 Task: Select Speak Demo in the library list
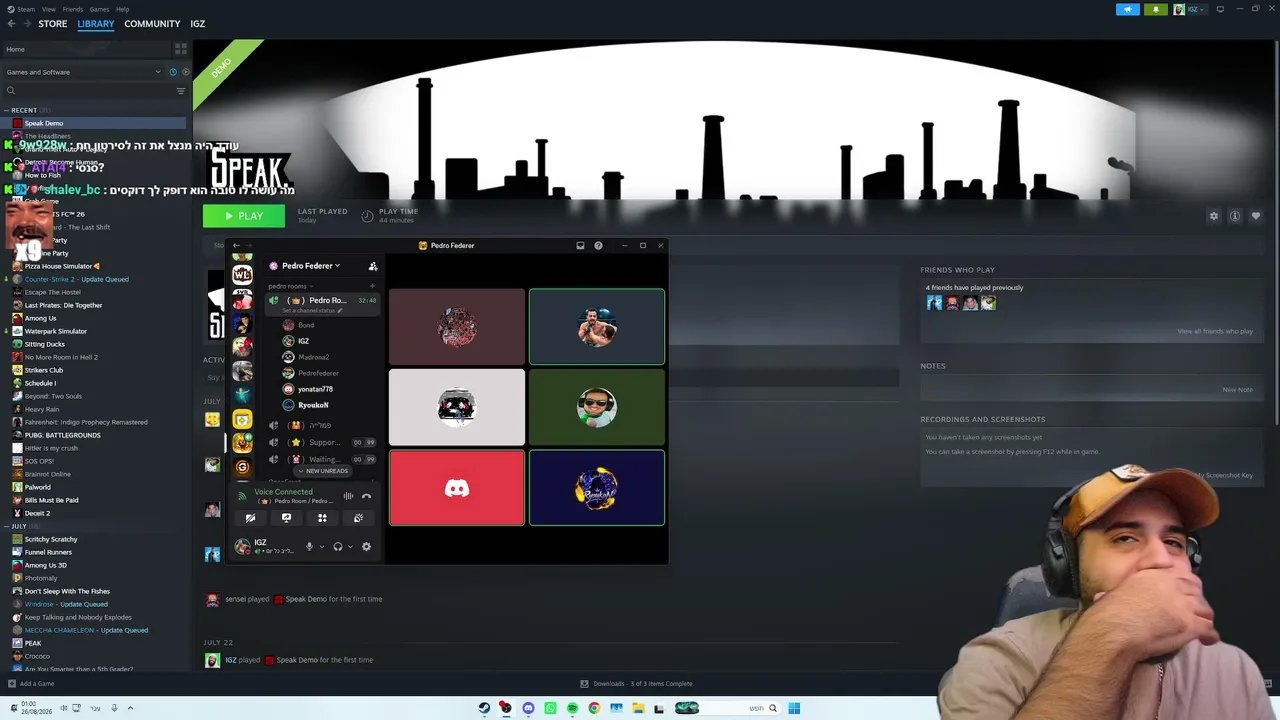(94, 123)
